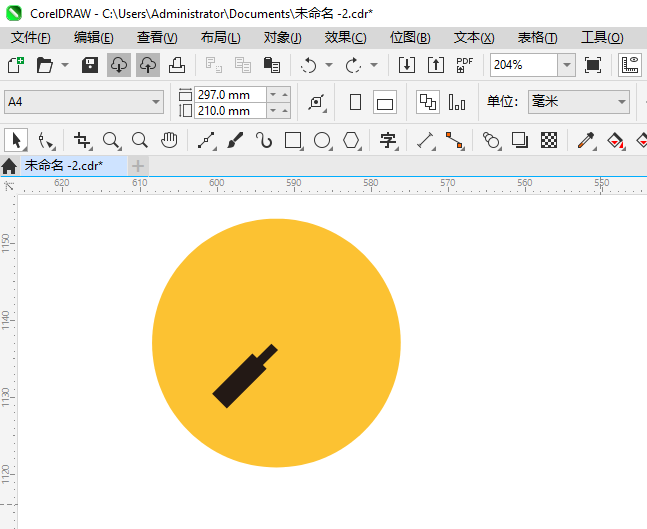647x529 pixels.
Task: Pick the Eyedropper tool
Action: [x=586, y=140]
